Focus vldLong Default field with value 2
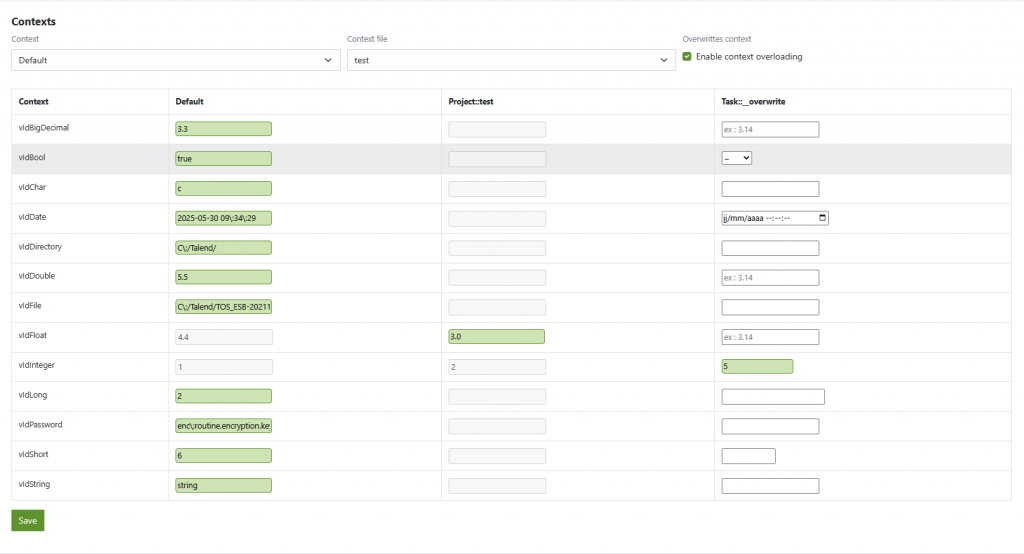 tap(223, 396)
